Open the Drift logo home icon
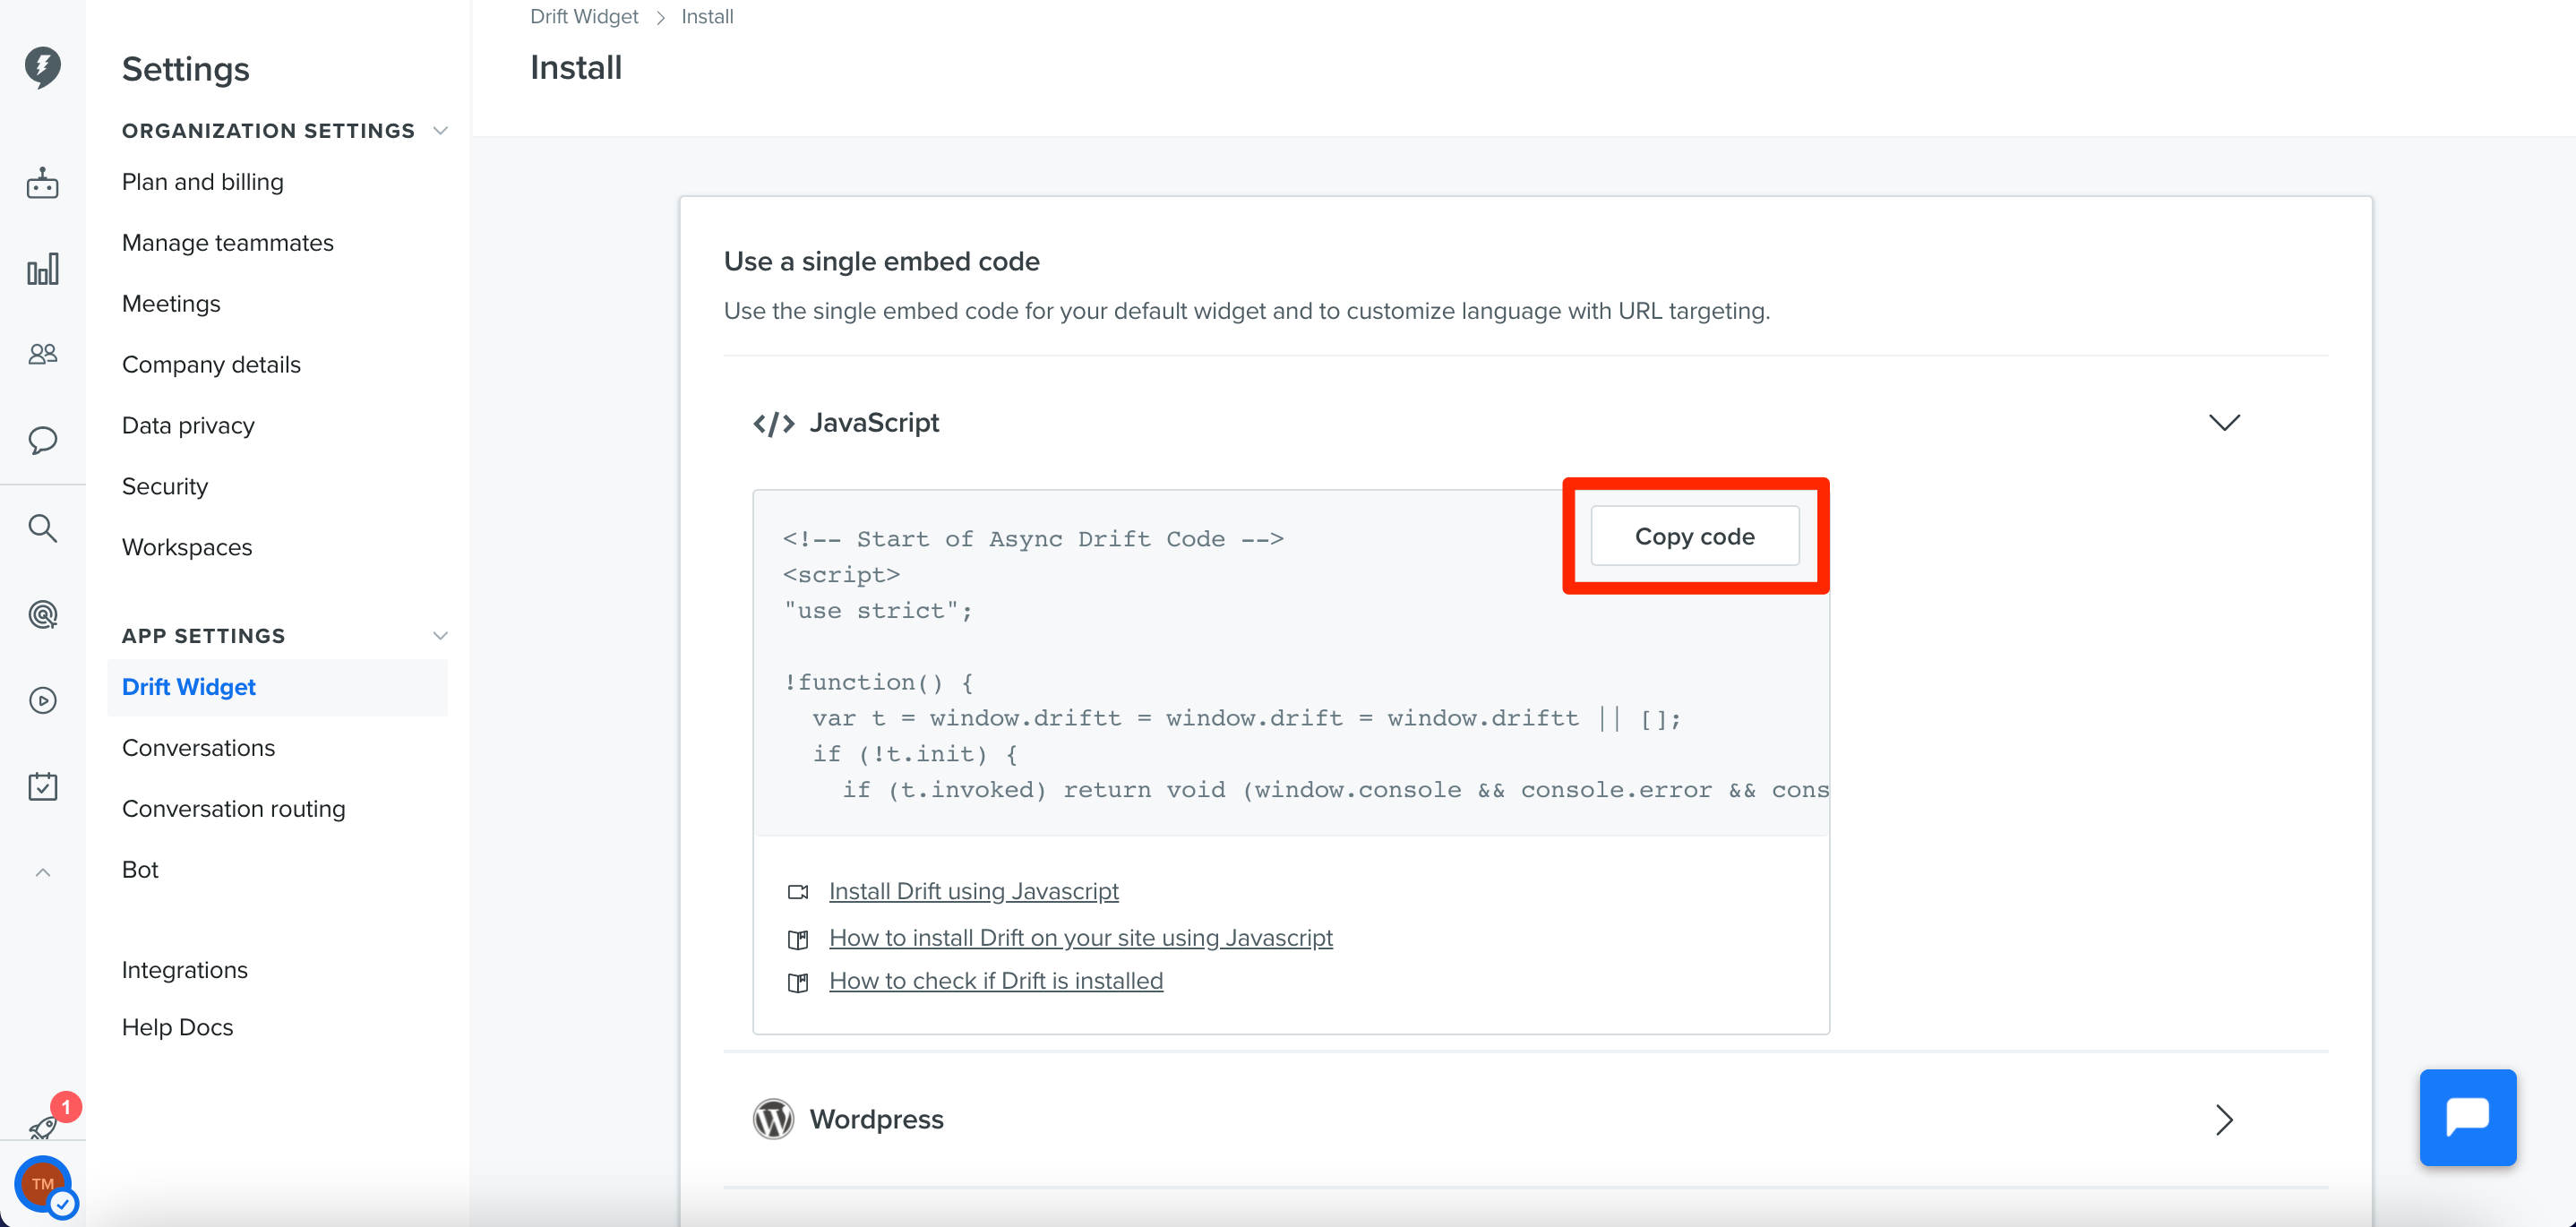This screenshot has width=2576, height=1227. click(x=42, y=67)
